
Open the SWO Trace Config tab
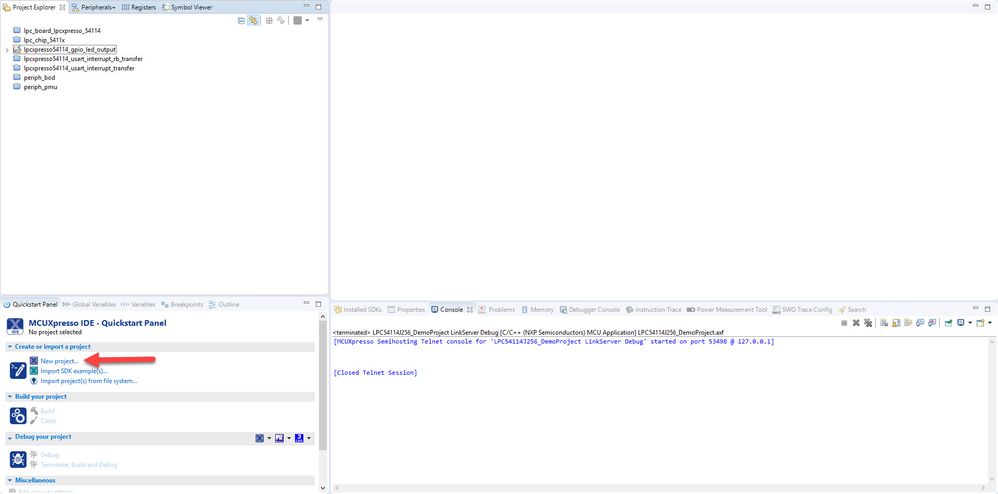point(802,309)
